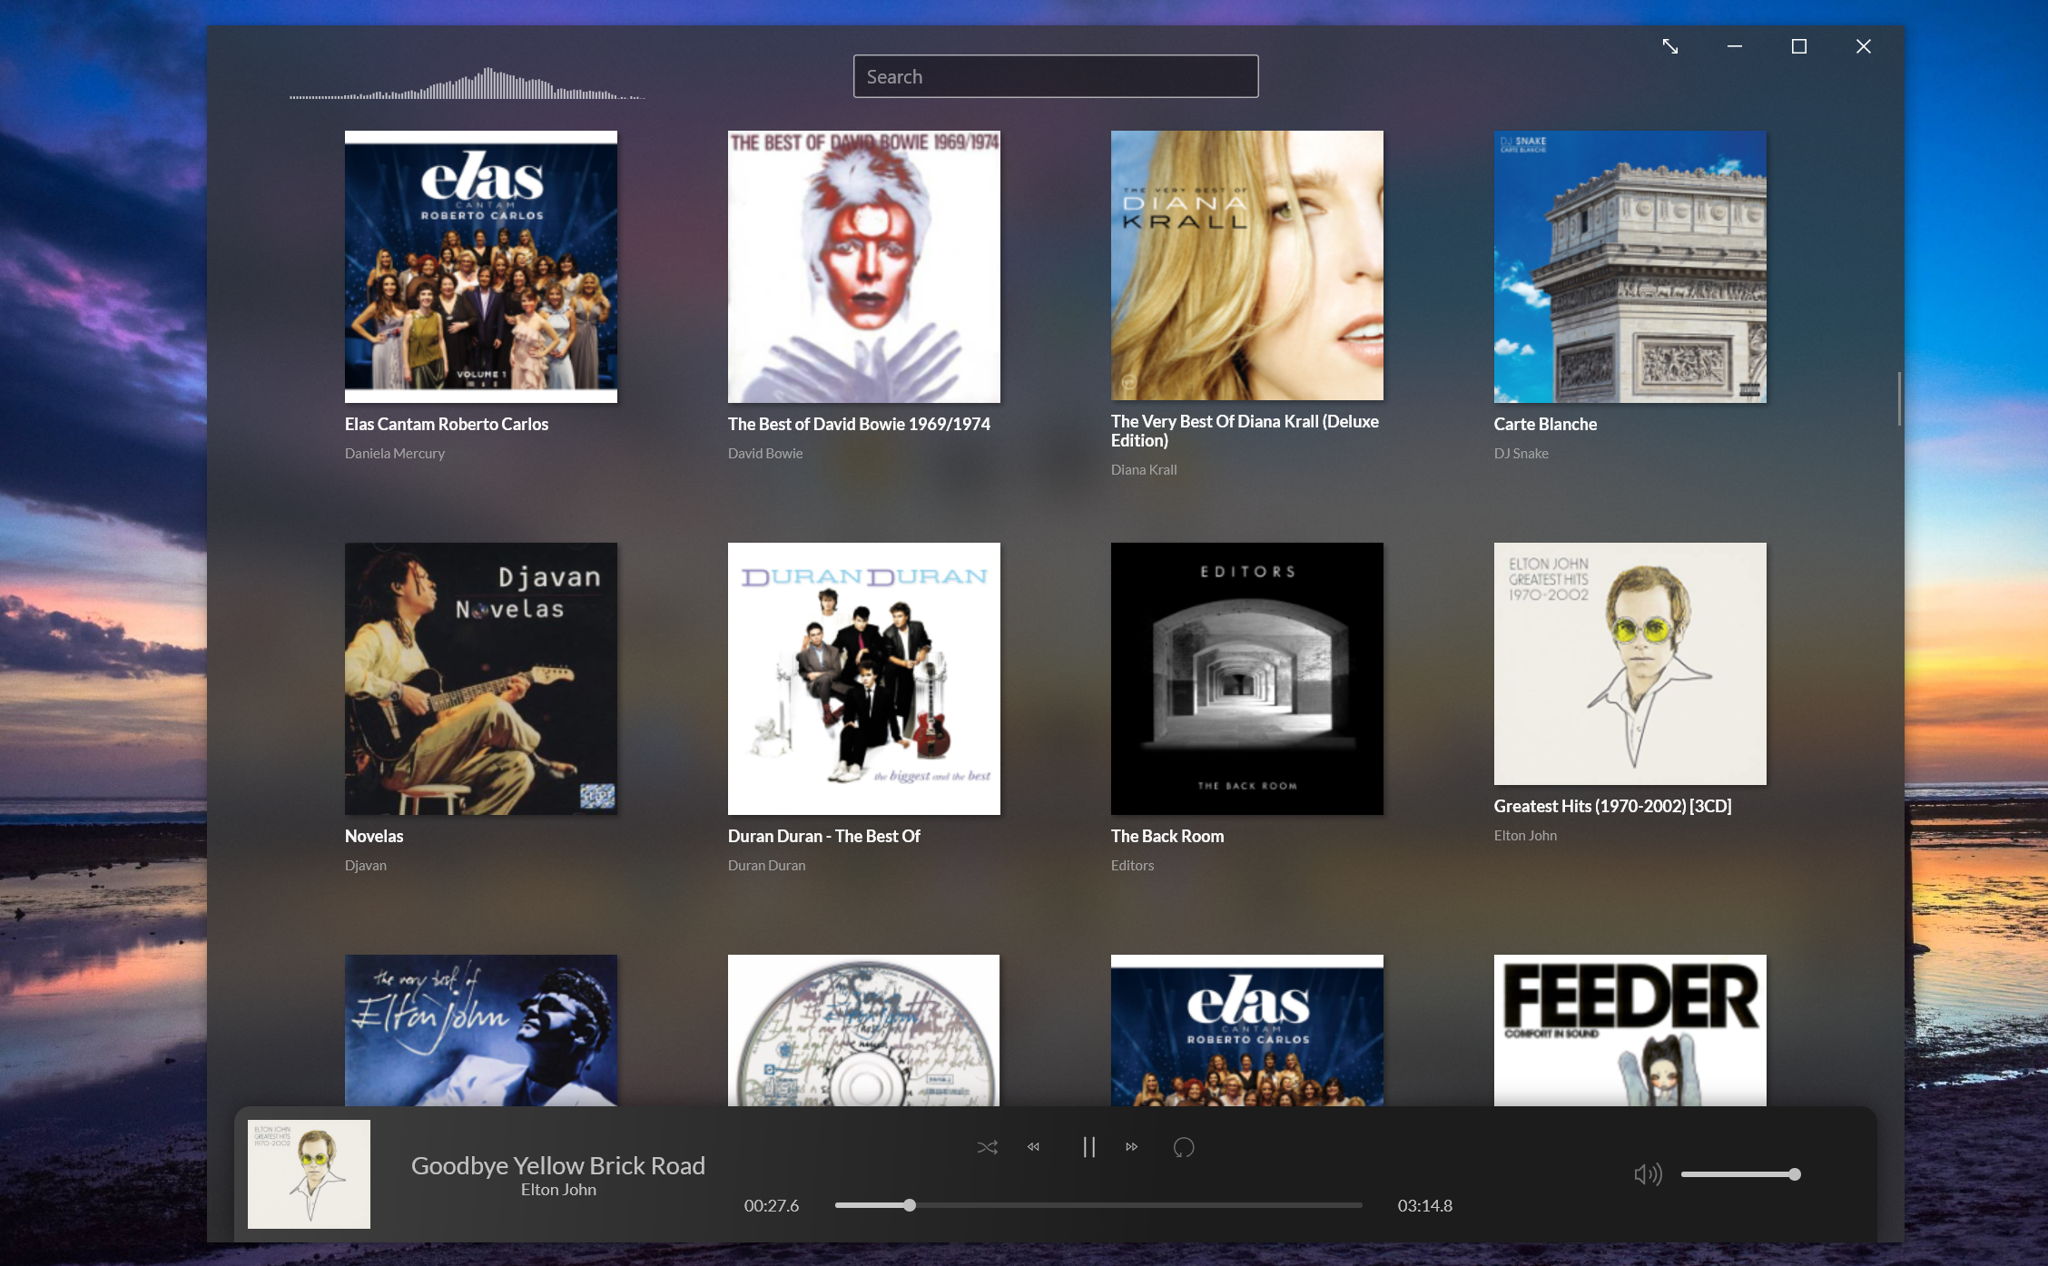The image size is (2048, 1266).
Task: Select artist Elton John under Greatest Hits
Action: coord(1525,835)
